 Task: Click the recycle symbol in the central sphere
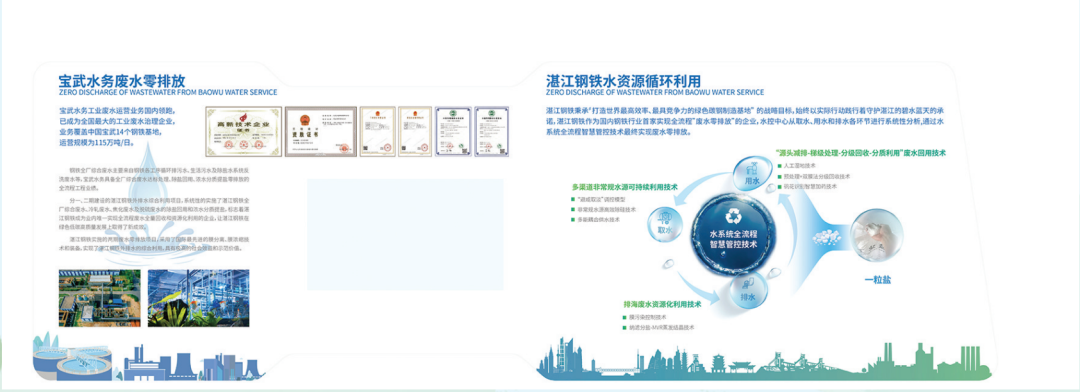(x=733, y=216)
